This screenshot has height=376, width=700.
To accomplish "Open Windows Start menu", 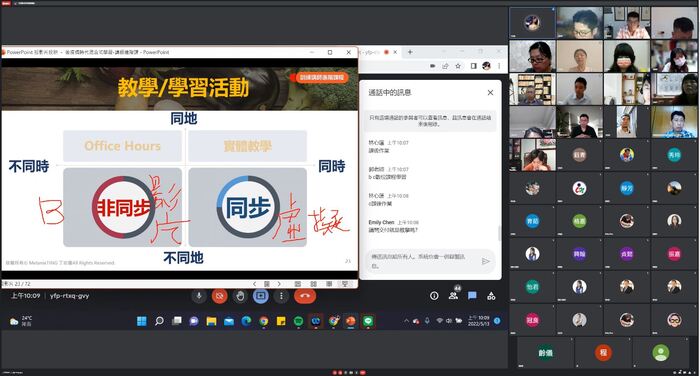I will [142, 321].
